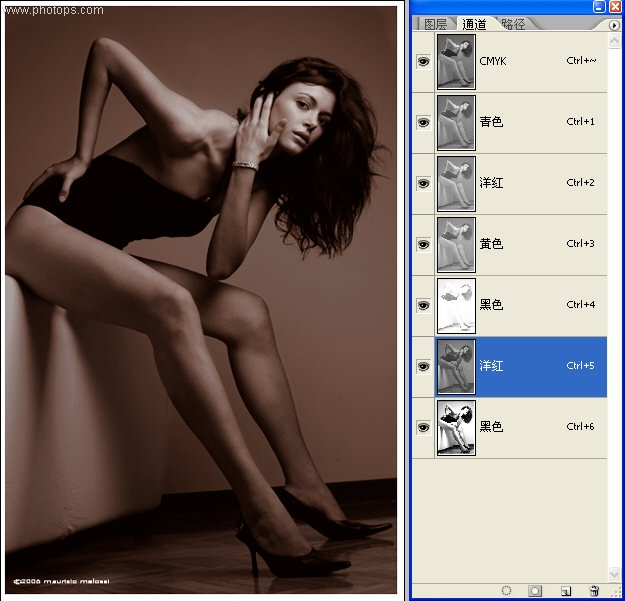Image resolution: width=625 pixels, height=601 pixels.
Task: Hide the CMYK channel eye icon
Action: pos(423,61)
